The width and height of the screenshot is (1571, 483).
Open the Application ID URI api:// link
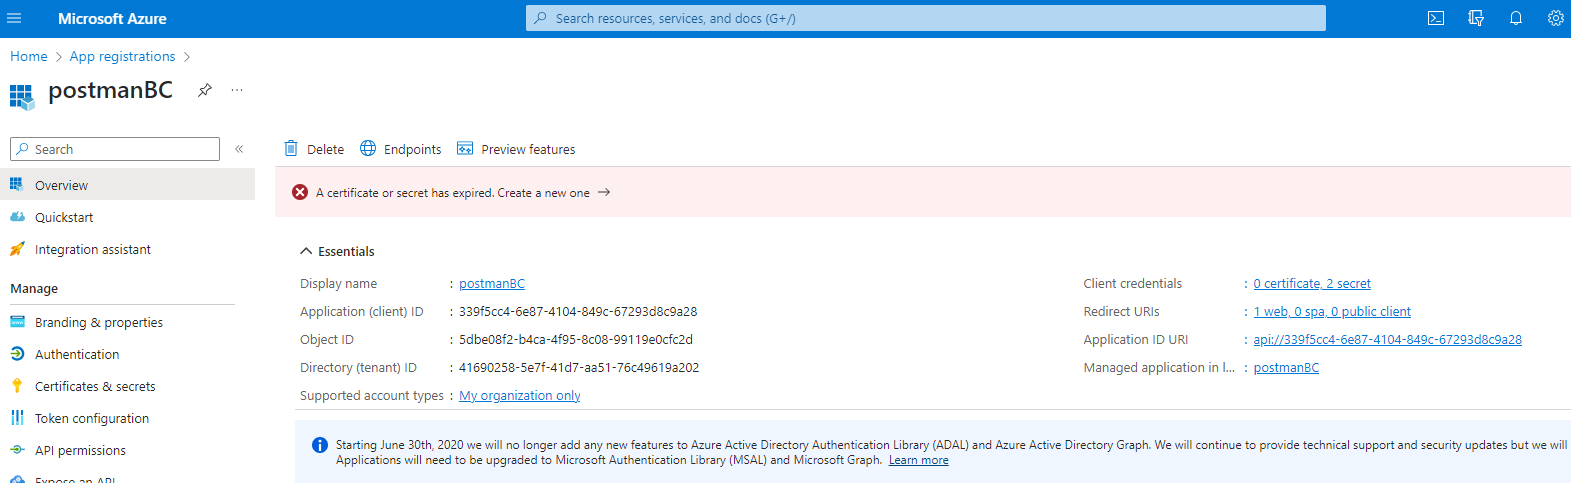click(1388, 340)
